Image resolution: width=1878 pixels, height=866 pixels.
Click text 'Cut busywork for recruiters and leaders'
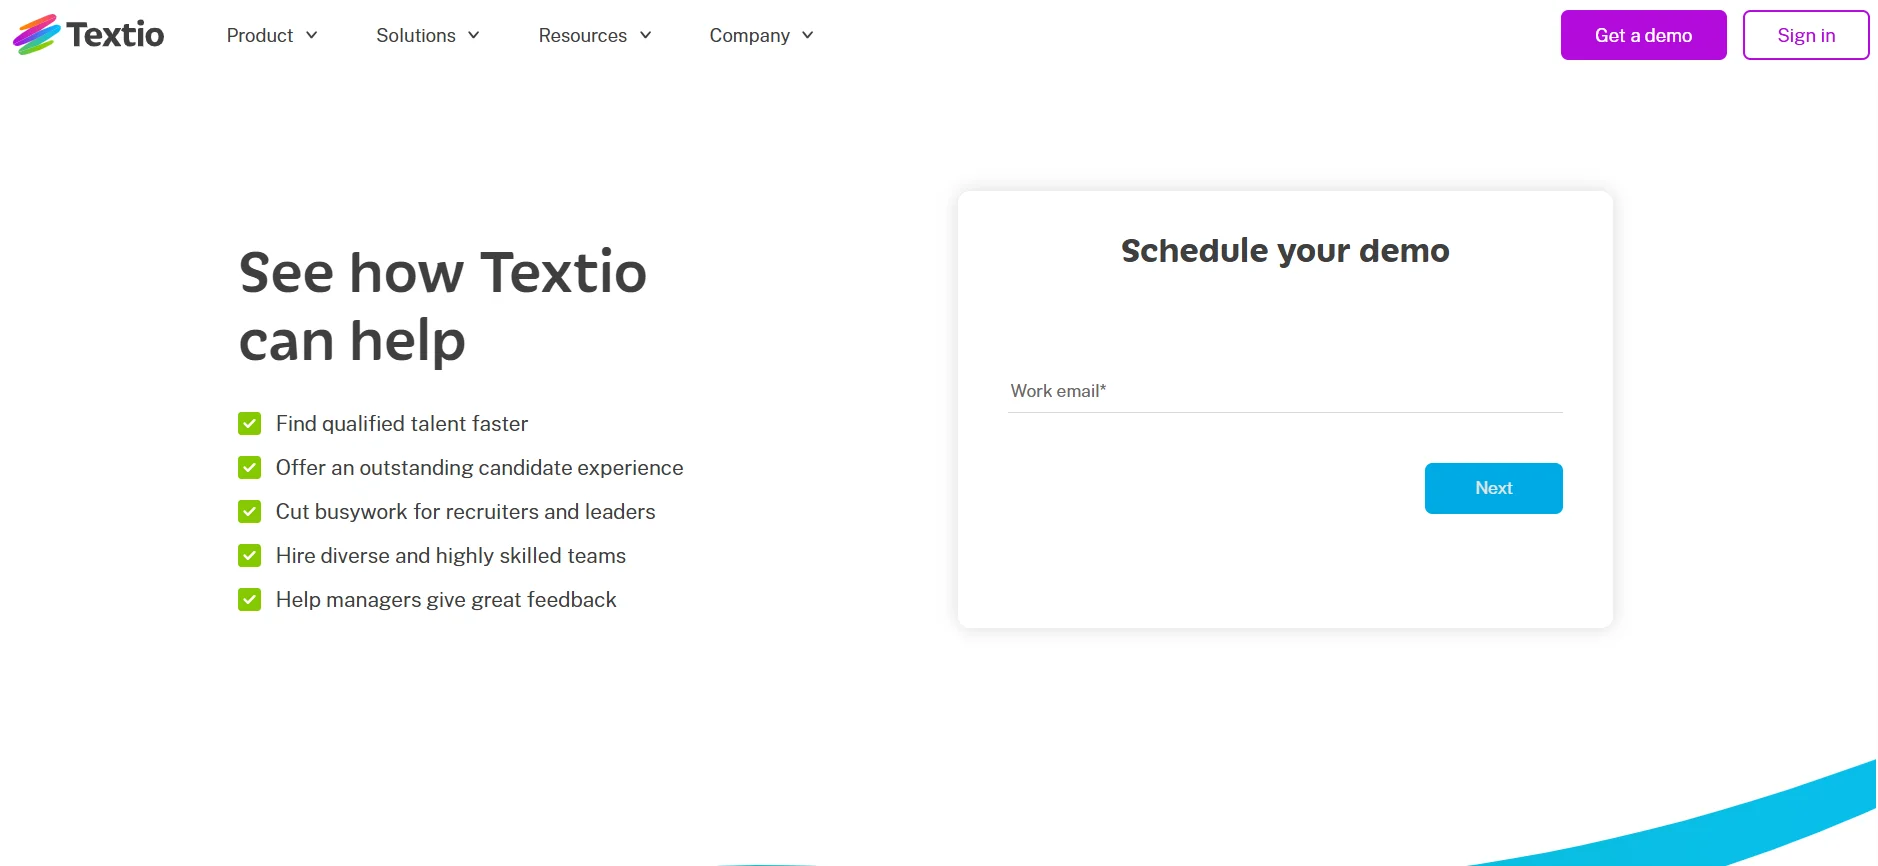click(466, 512)
